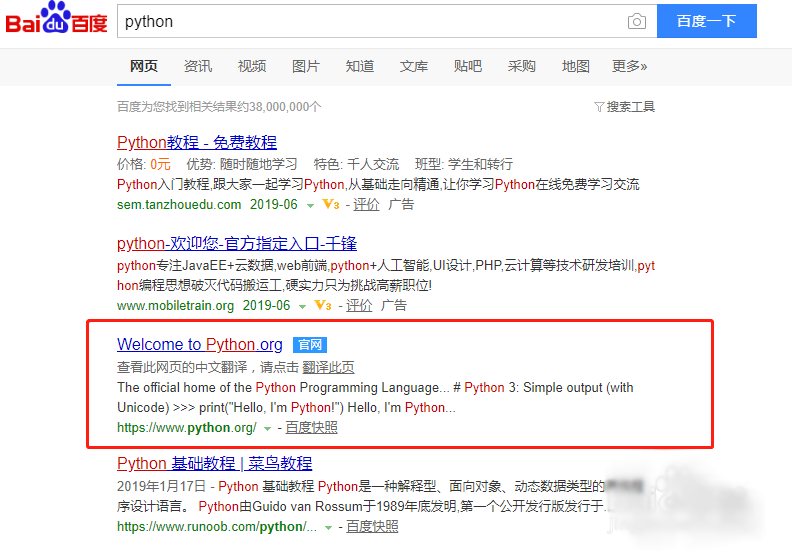792x551 pixels.
Task: Open 百度快照 for runoob.com
Action: pyautogui.click(x=372, y=527)
